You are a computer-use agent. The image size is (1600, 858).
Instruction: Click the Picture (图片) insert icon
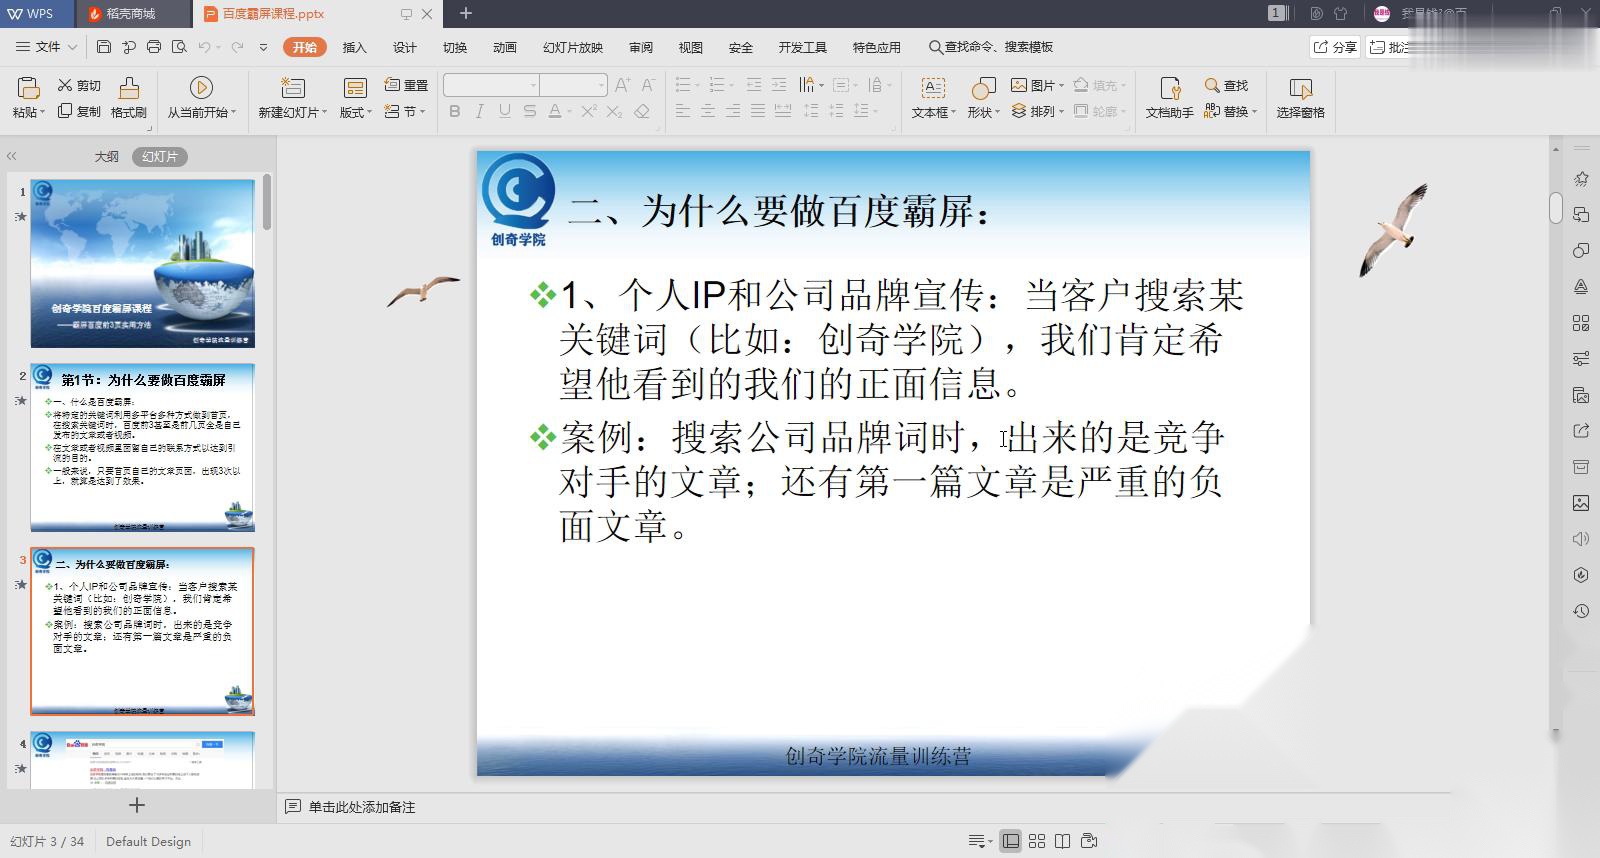click(x=1019, y=85)
